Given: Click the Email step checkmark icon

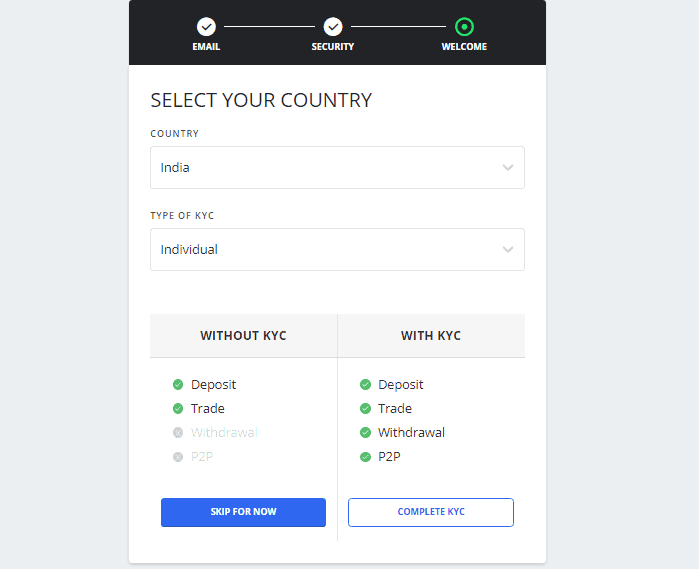Looking at the screenshot, I should point(206,27).
